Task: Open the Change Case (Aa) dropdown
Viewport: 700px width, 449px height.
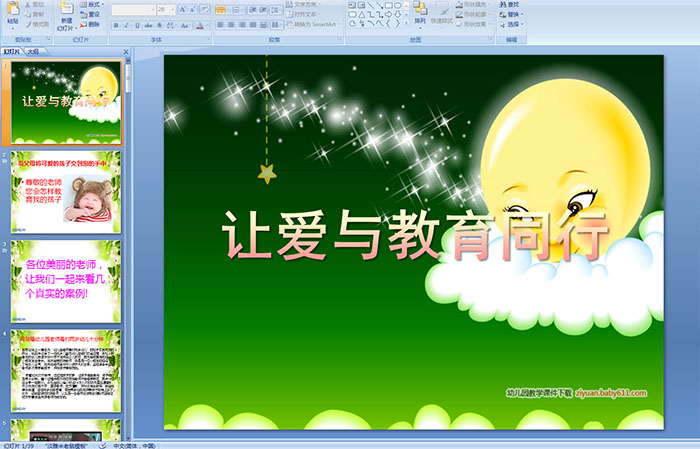Action: (185, 25)
